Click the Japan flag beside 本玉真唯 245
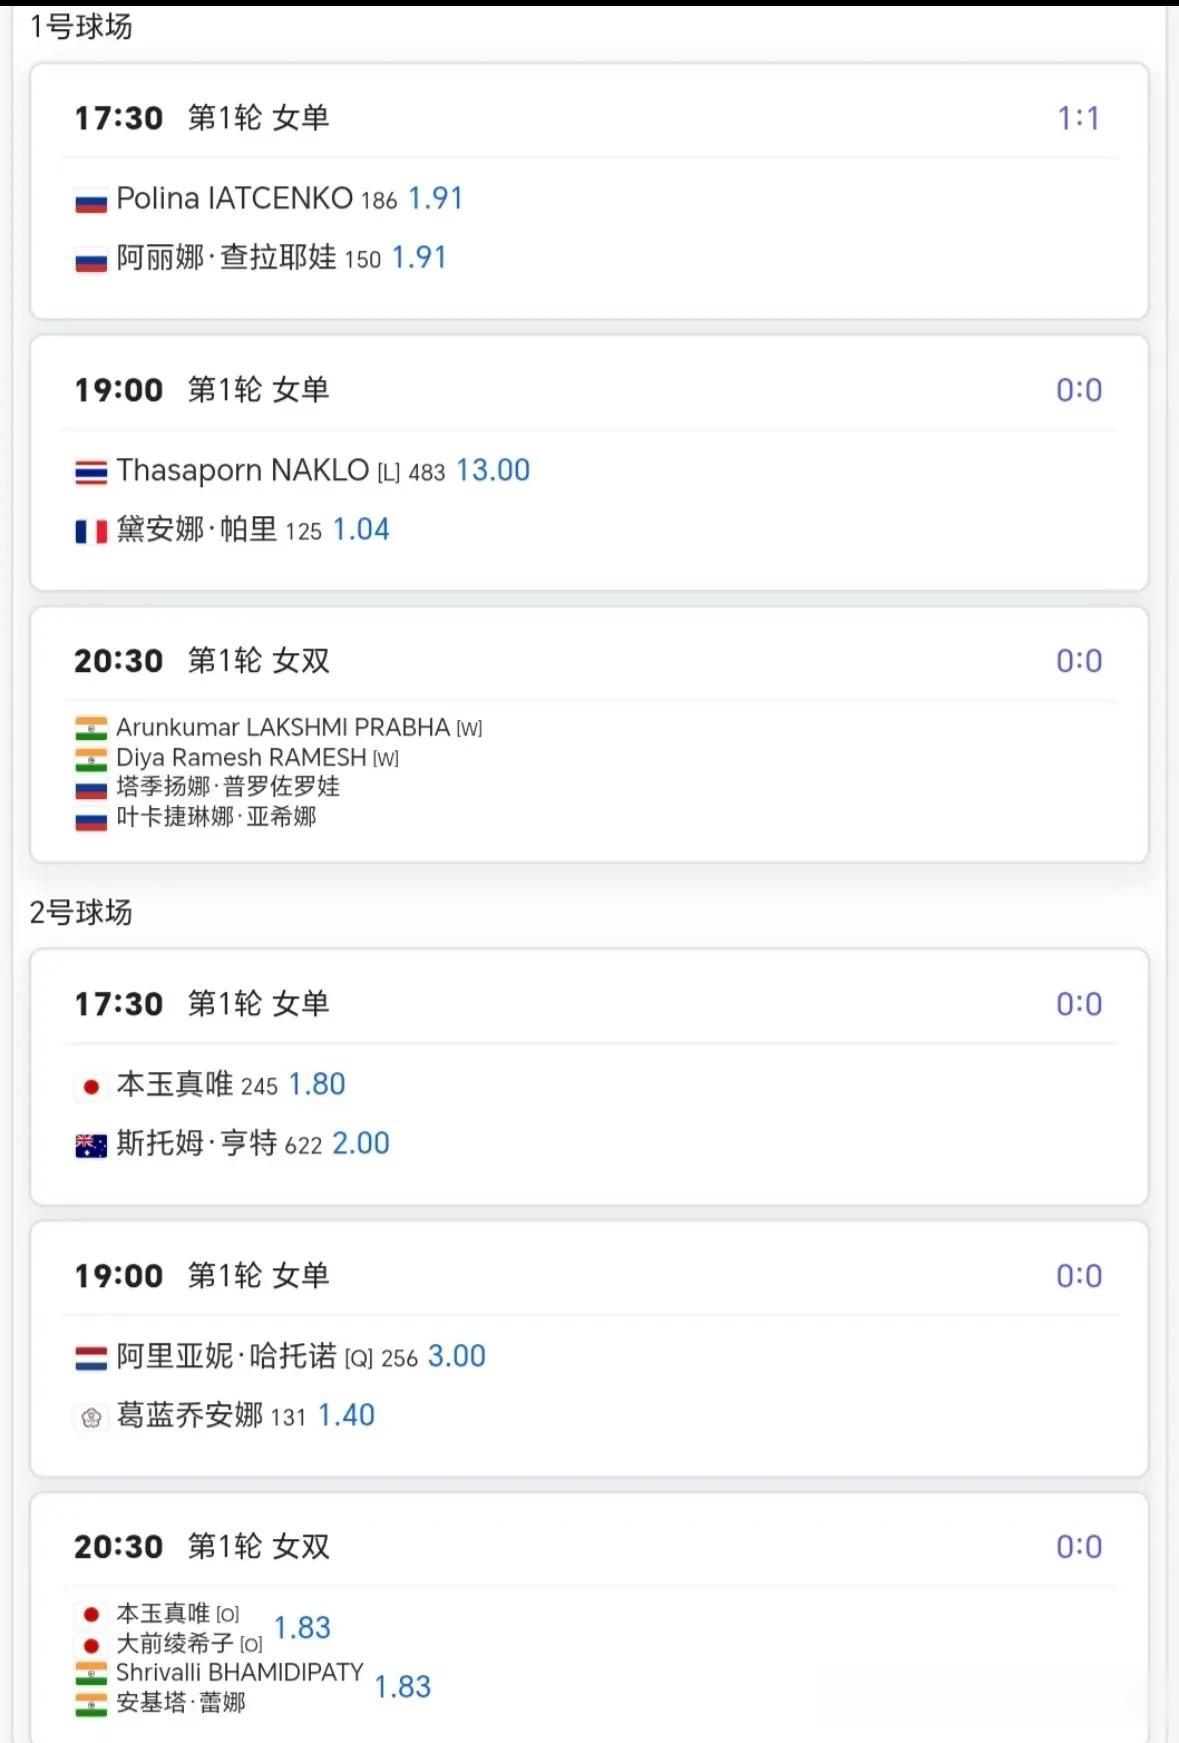This screenshot has height=1743, width=1179. (x=91, y=1086)
